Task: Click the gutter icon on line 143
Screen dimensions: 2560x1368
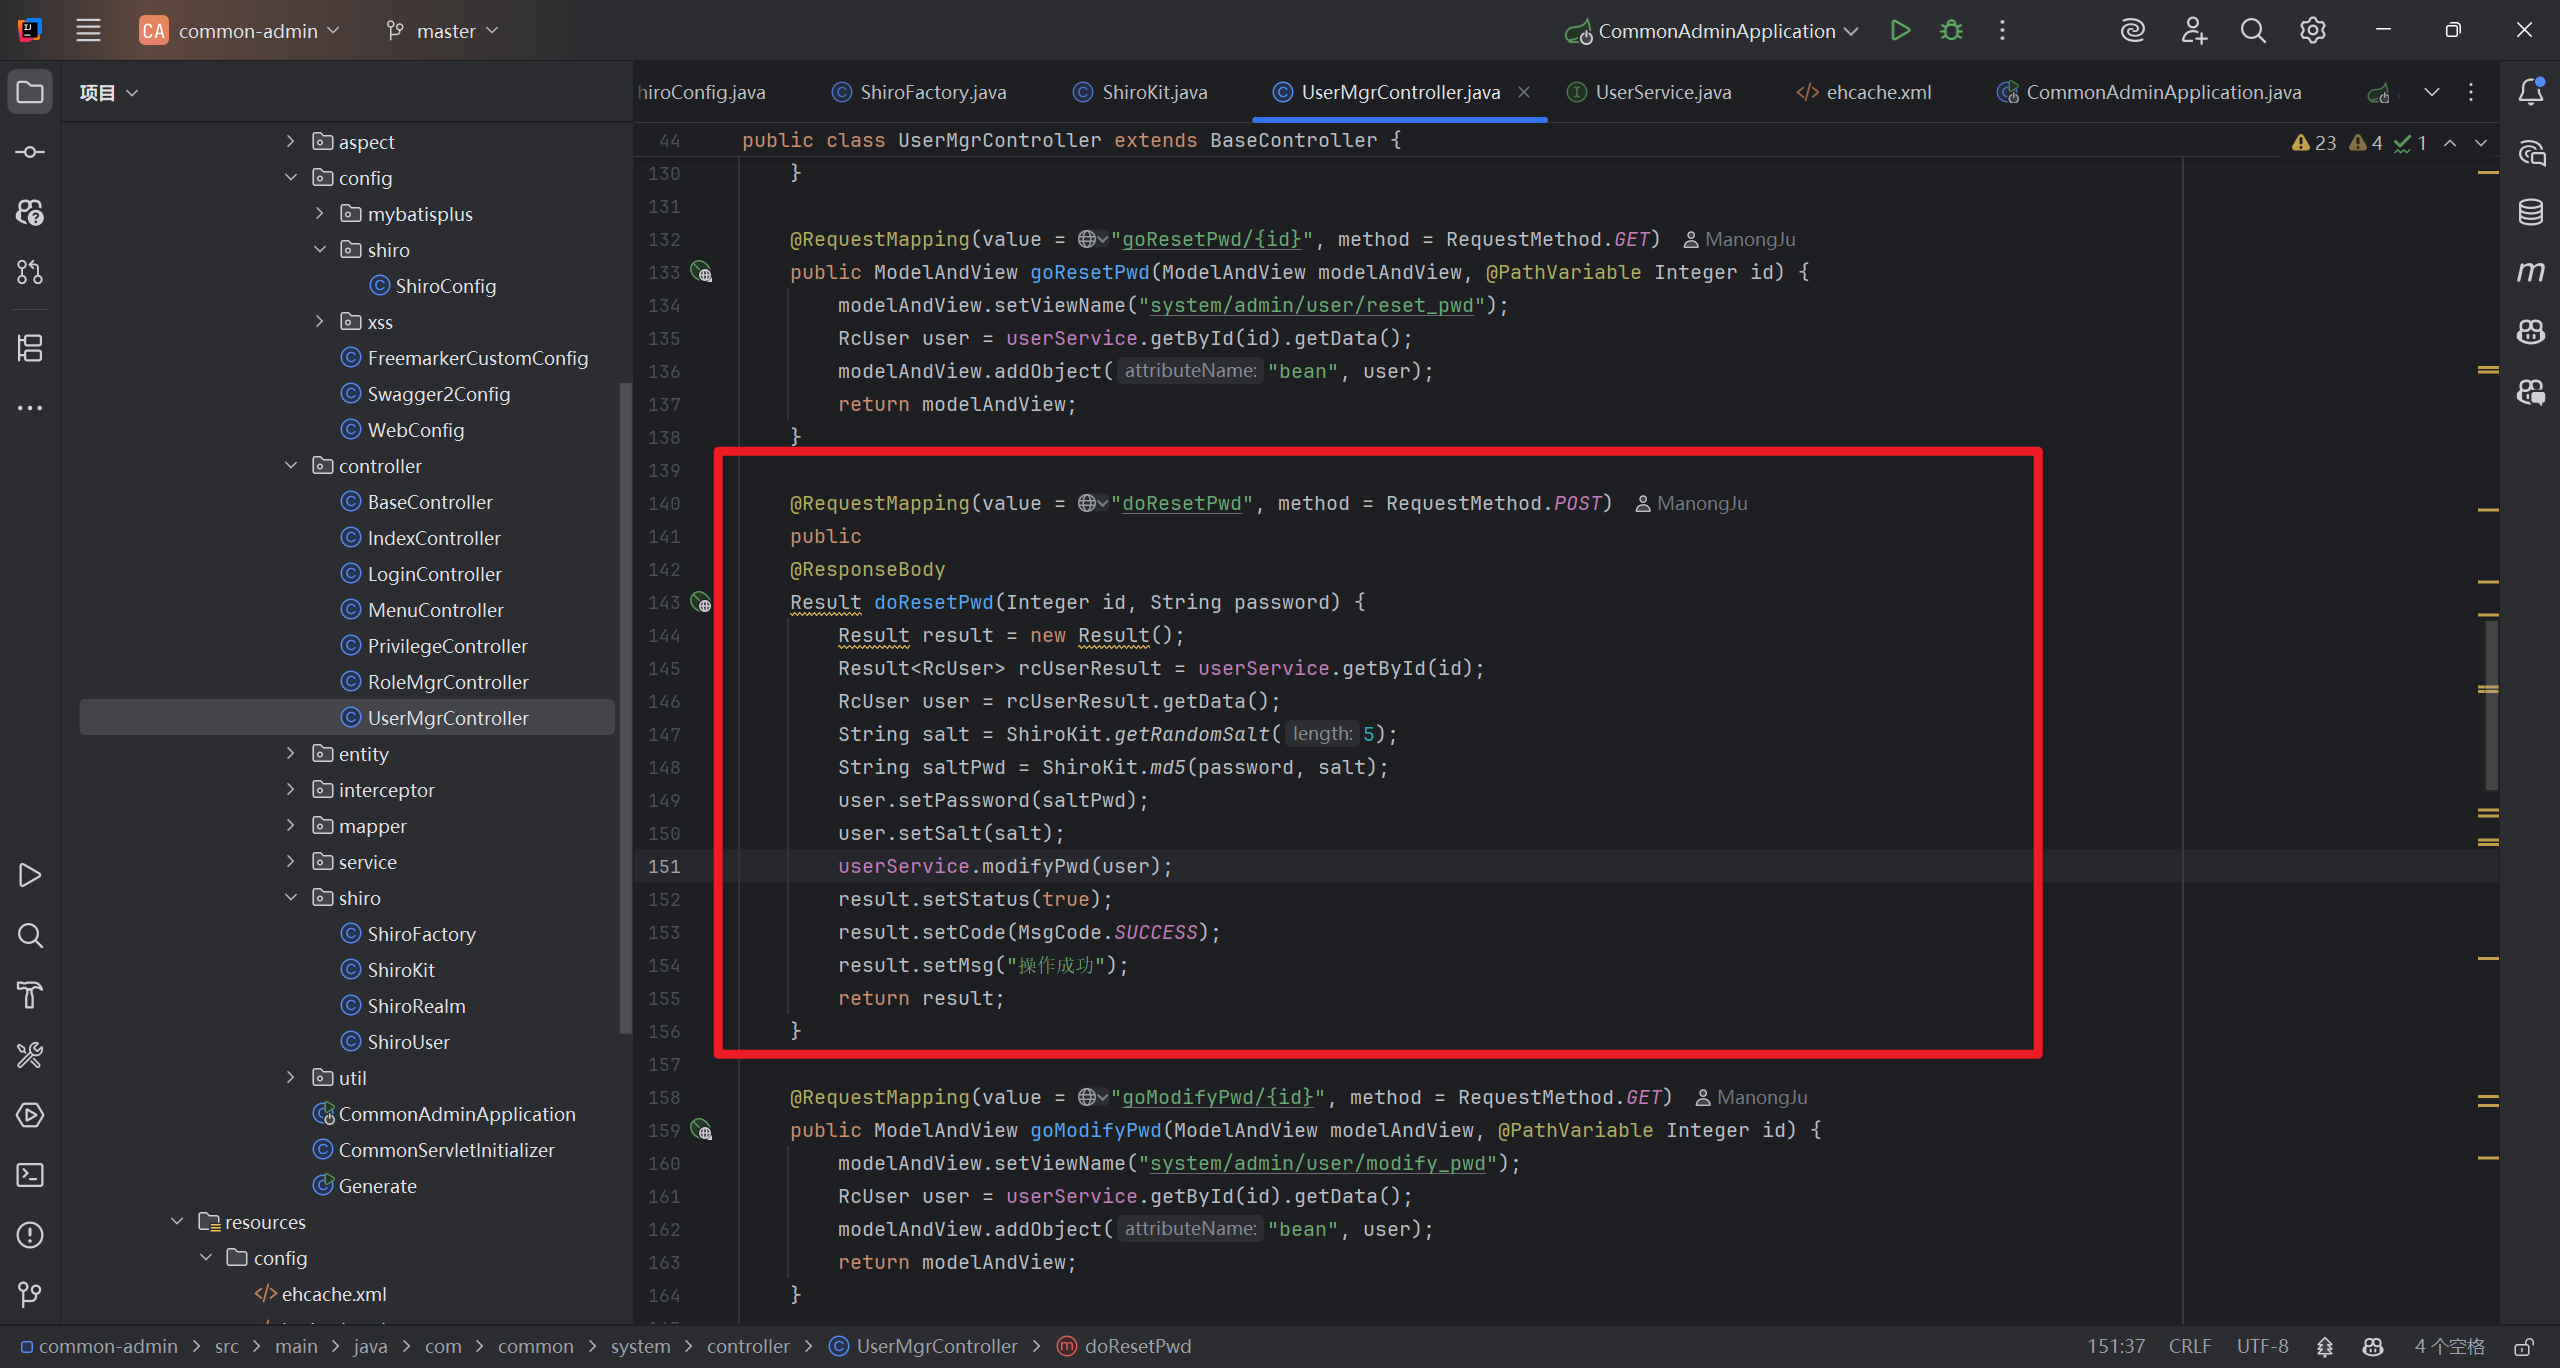Action: pos(702,603)
